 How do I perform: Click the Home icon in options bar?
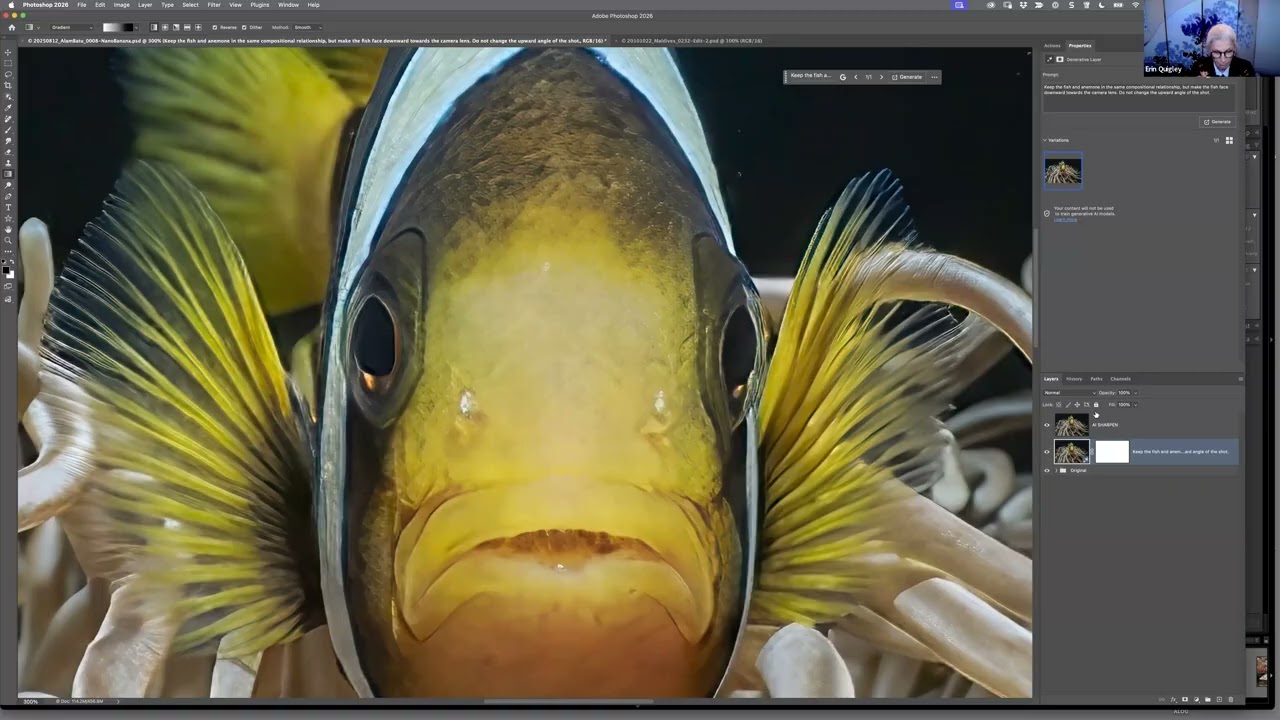pyautogui.click(x=11, y=28)
